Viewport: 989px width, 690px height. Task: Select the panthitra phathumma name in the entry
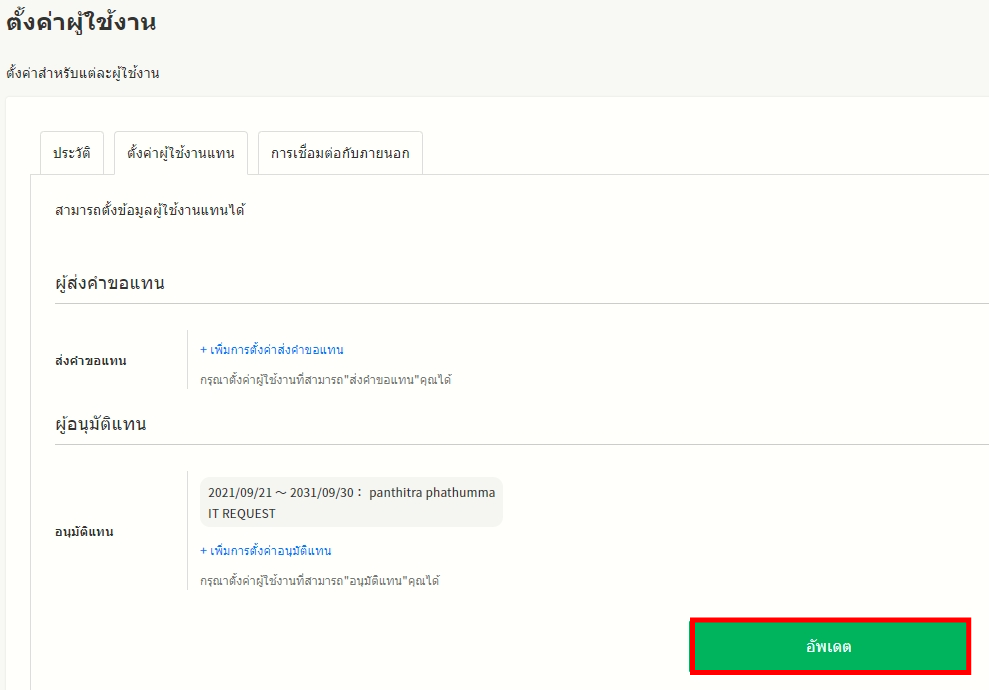click(432, 492)
